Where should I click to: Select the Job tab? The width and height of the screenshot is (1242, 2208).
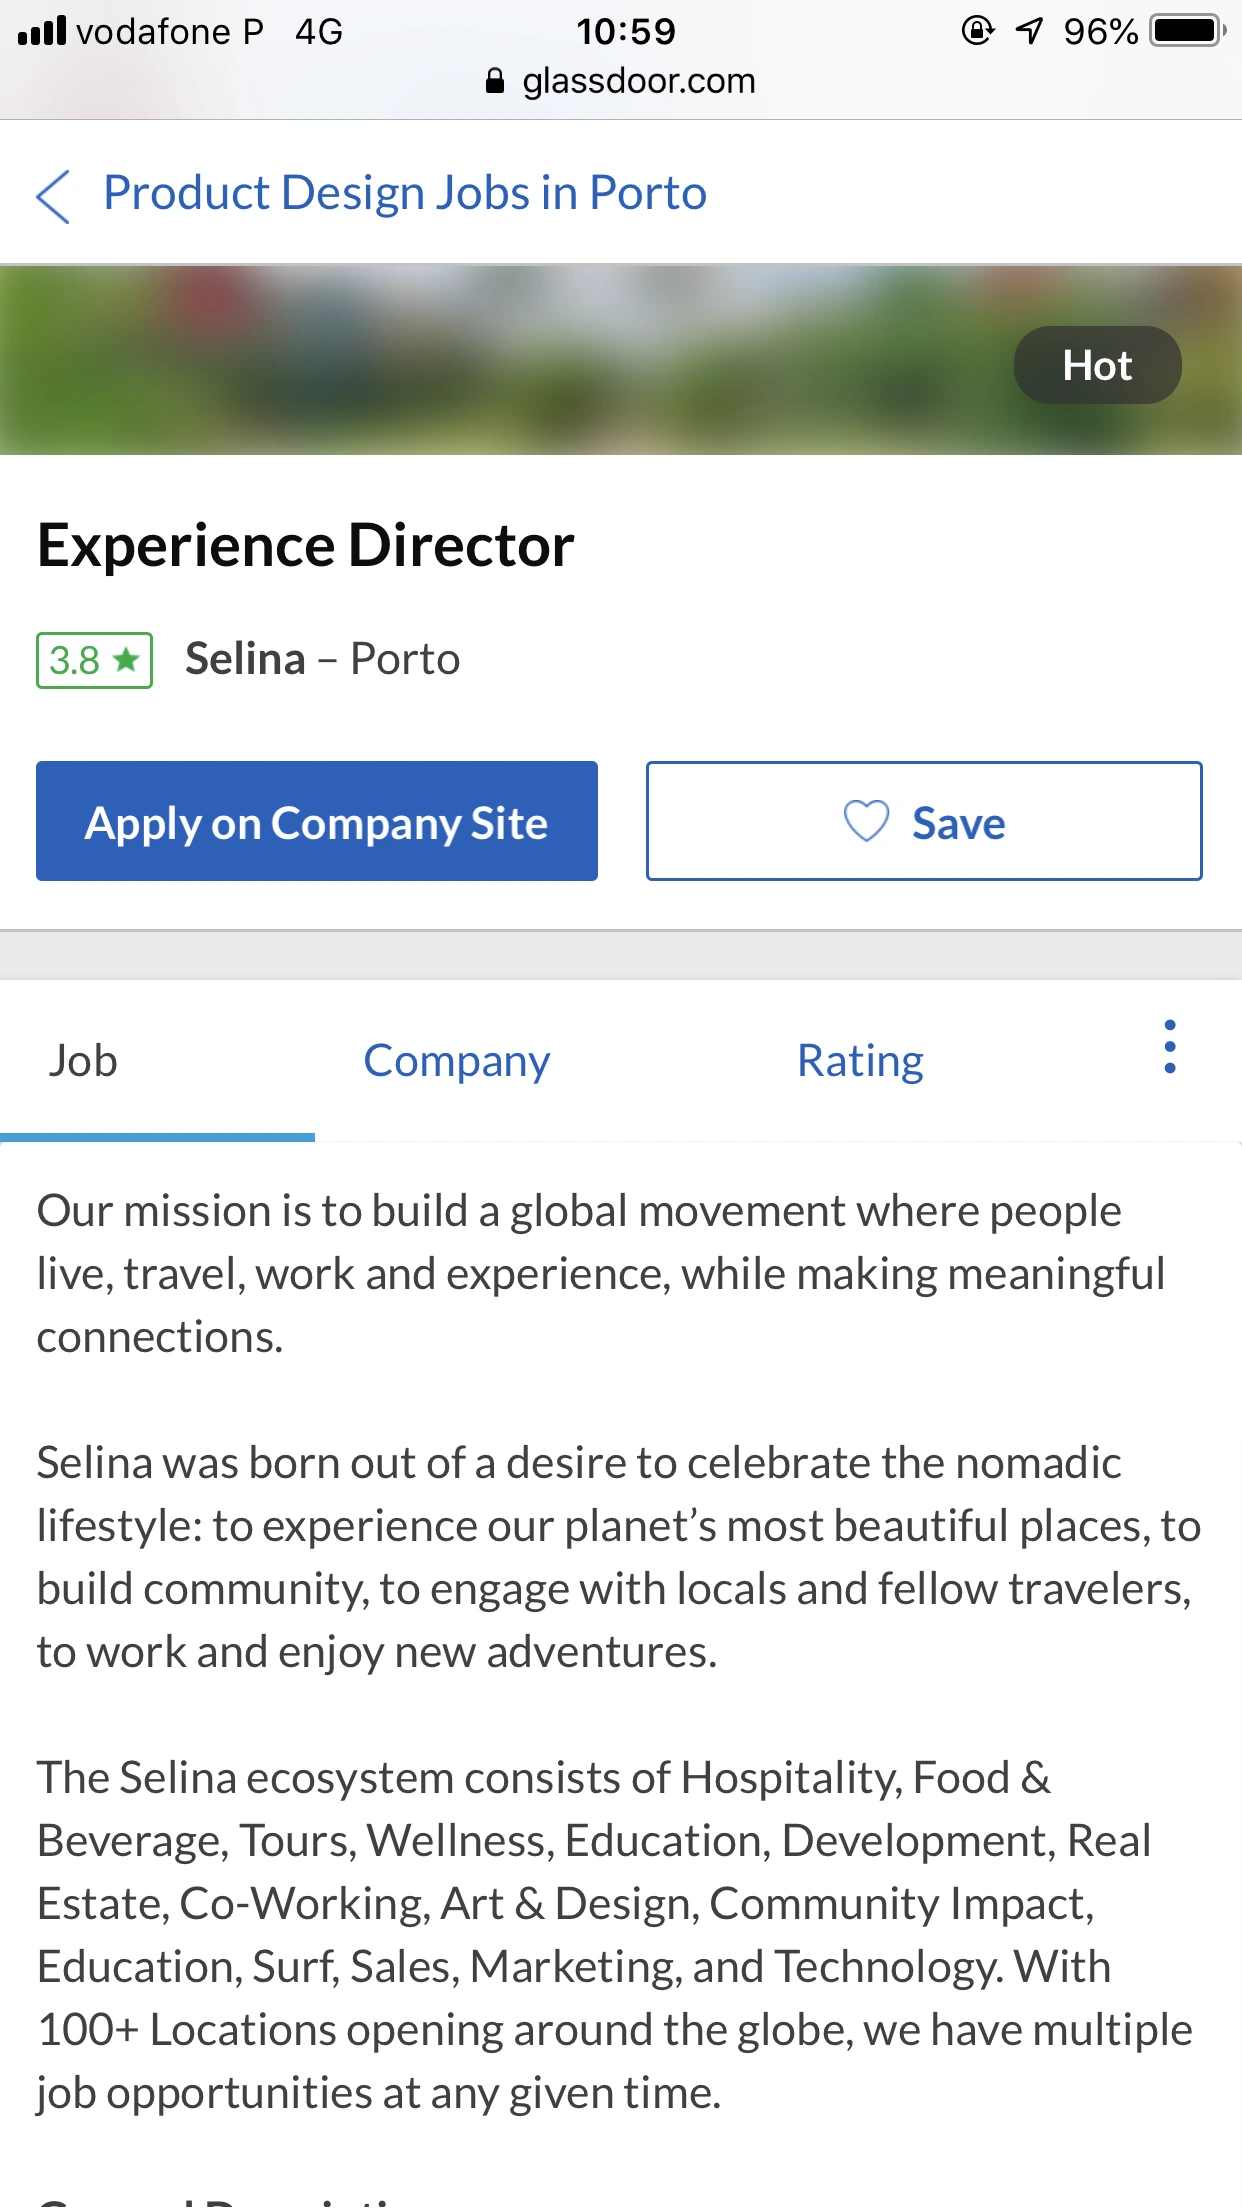(84, 1061)
